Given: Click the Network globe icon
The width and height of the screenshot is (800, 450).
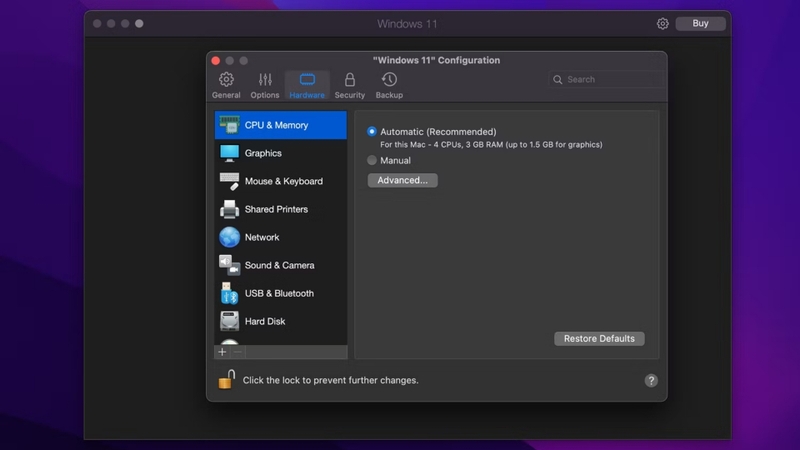Looking at the screenshot, I should coord(230,237).
